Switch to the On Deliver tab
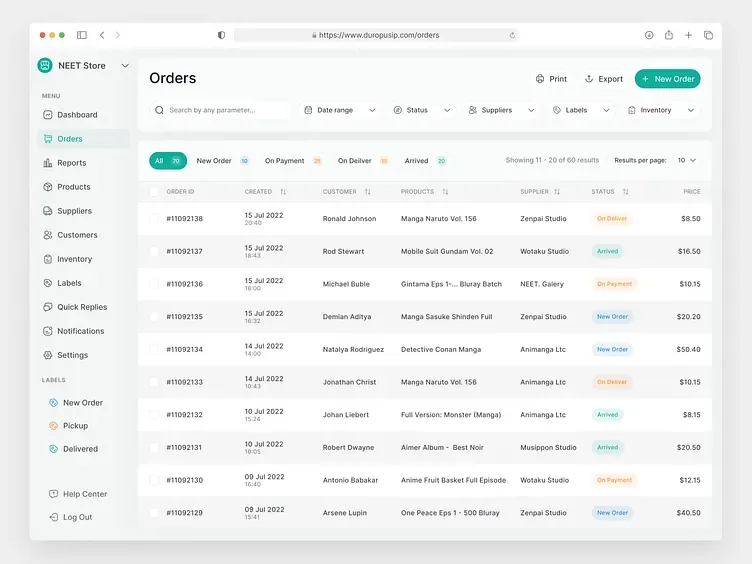752x564 pixels. click(364, 161)
